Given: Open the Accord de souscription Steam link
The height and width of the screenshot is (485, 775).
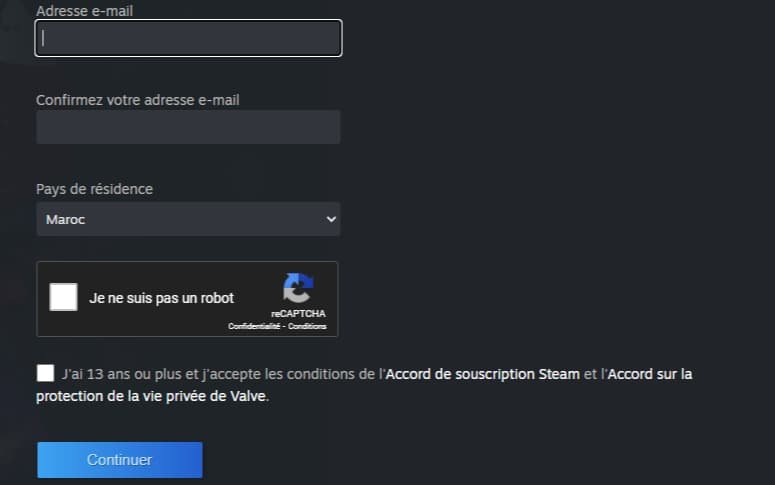Looking at the screenshot, I should [x=482, y=374].
